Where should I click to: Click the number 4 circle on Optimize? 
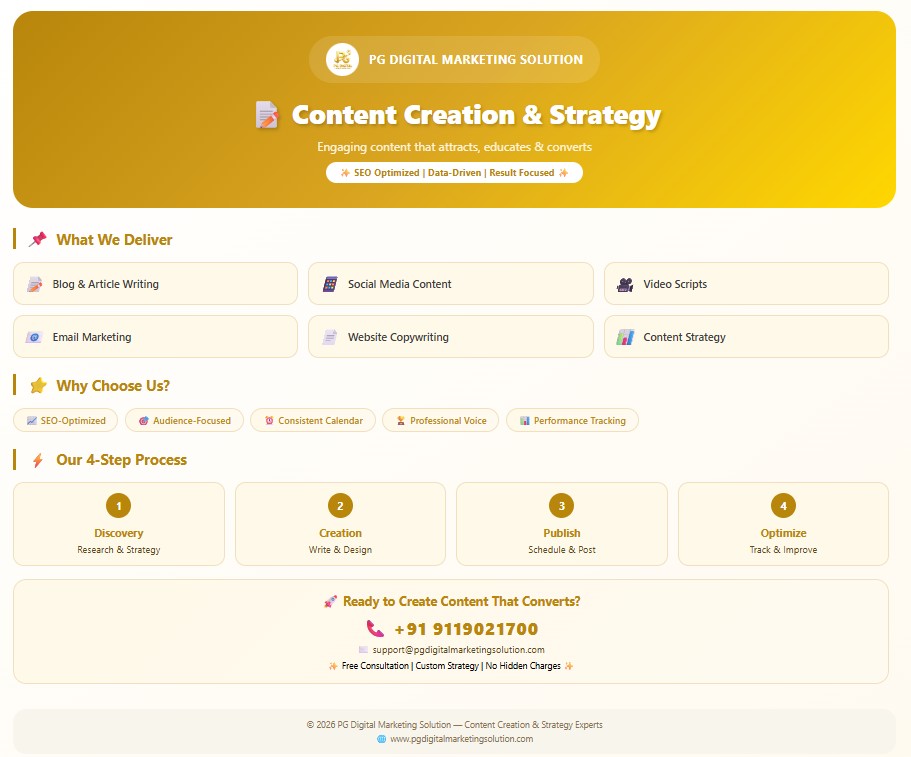click(x=783, y=505)
